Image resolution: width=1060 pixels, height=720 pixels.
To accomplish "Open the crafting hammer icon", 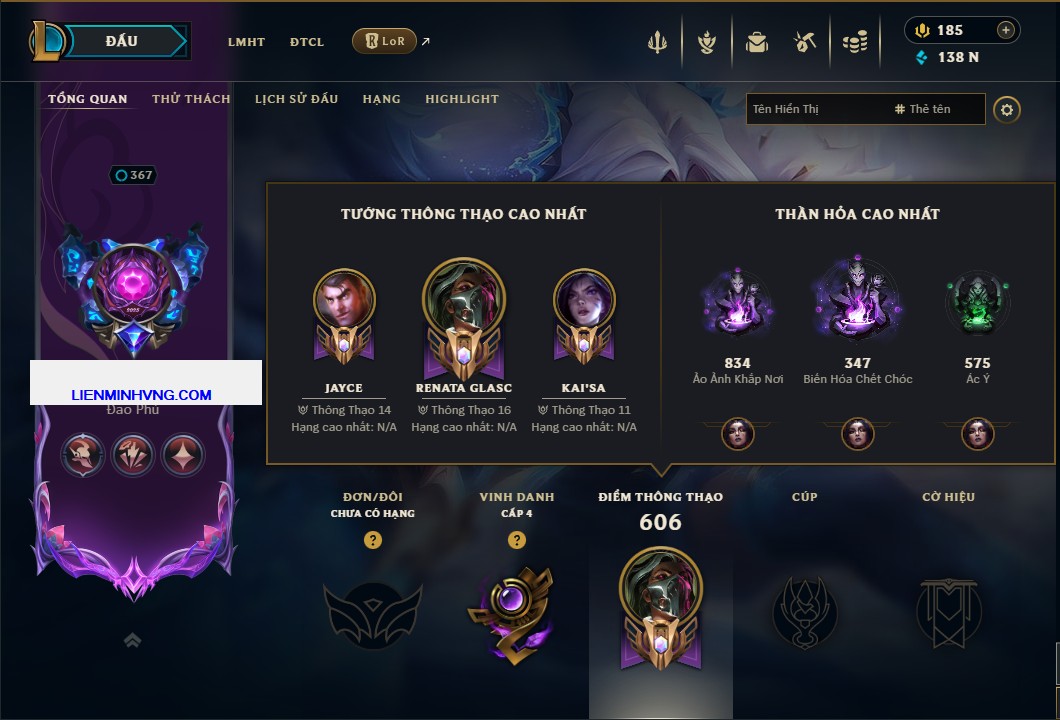I will tap(804, 43).
